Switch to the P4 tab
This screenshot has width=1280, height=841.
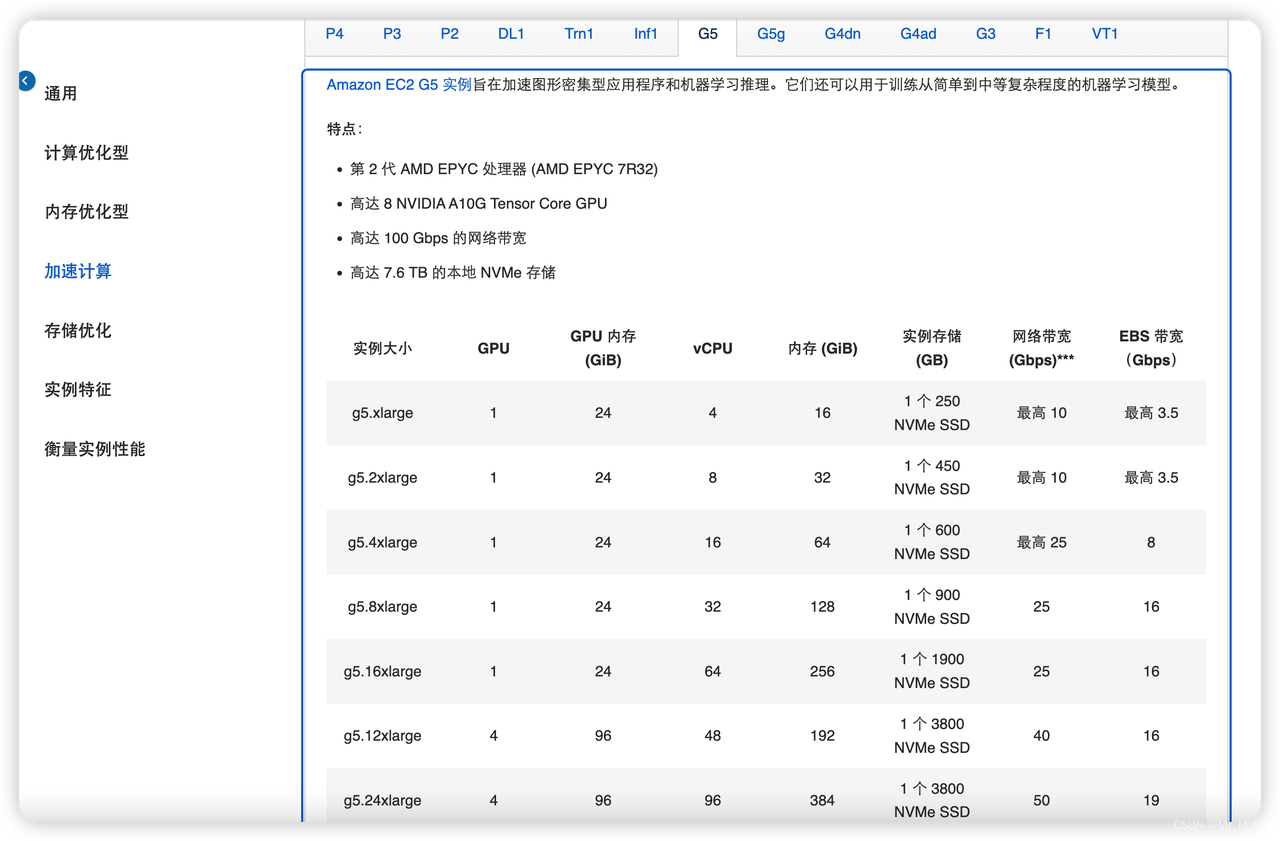click(335, 34)
